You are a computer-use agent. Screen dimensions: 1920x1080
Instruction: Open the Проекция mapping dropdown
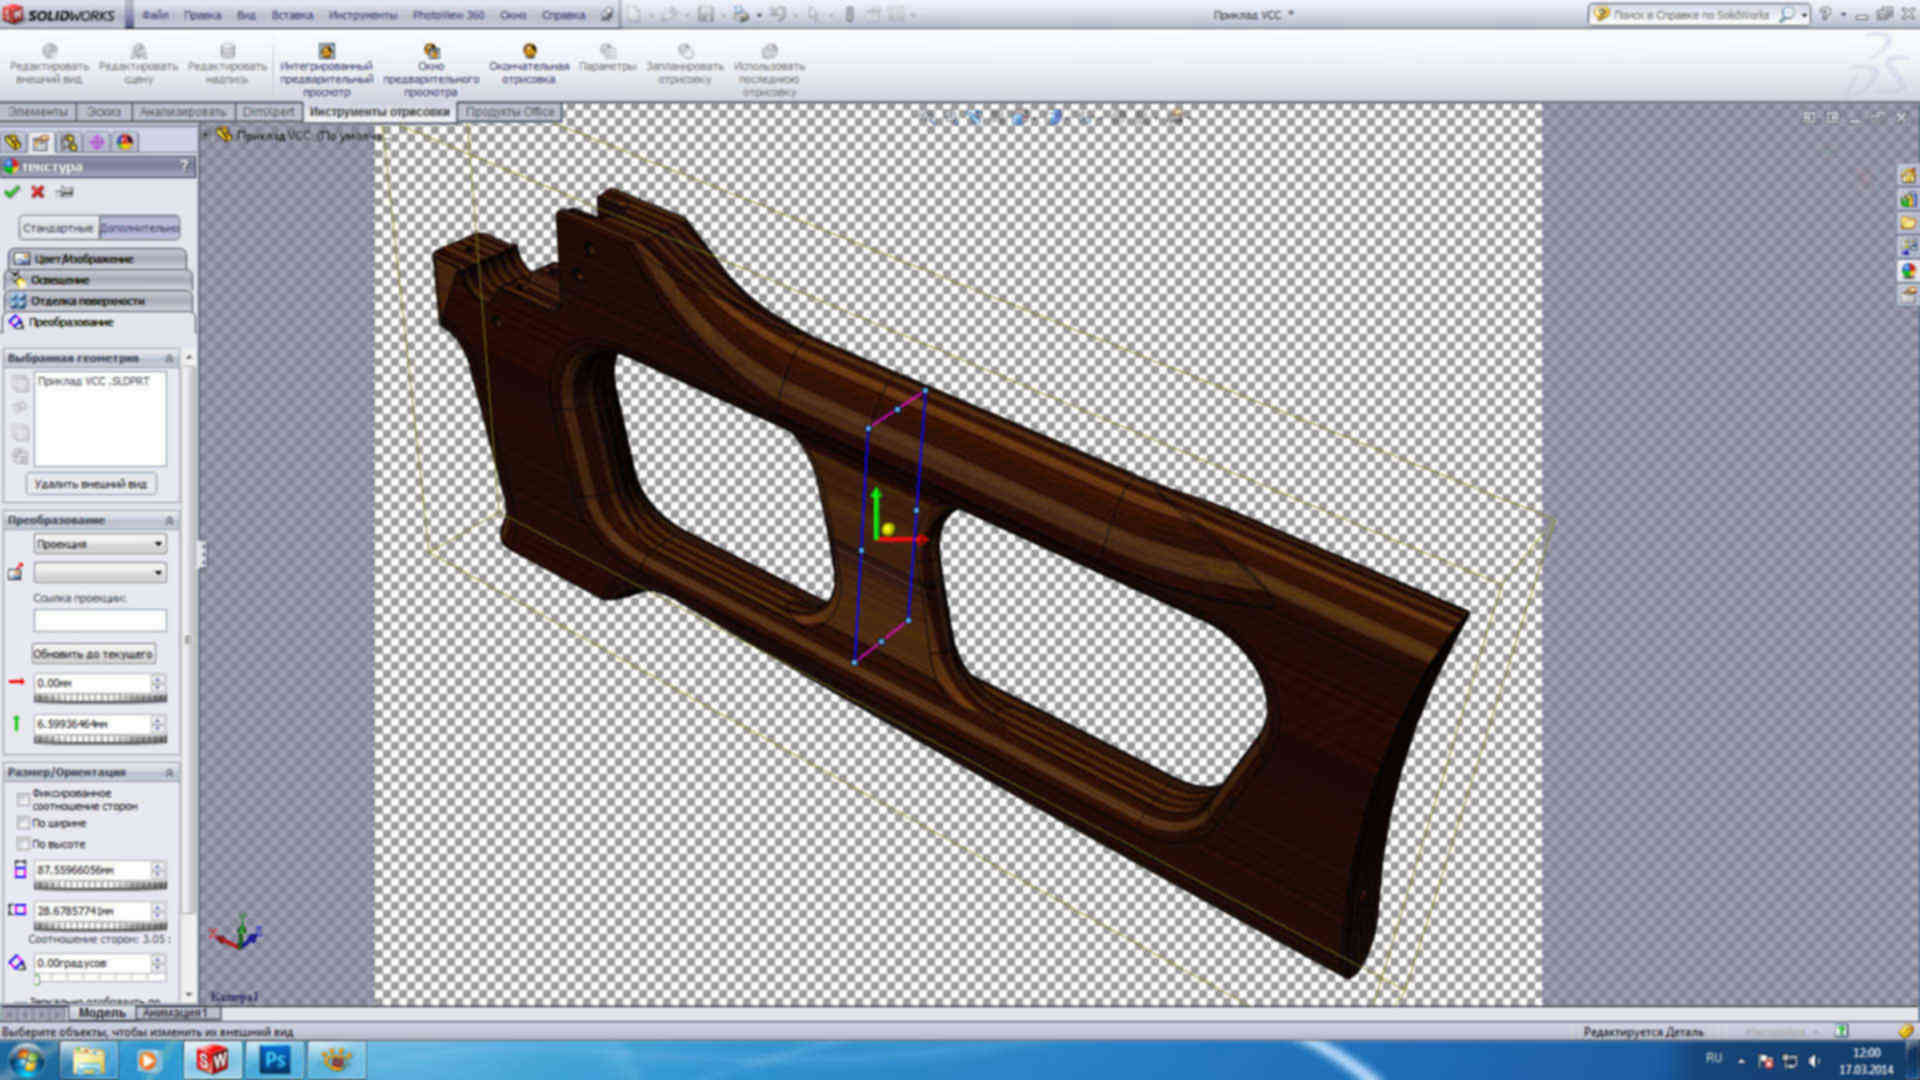pyautogui.click(x=100, y=544)
